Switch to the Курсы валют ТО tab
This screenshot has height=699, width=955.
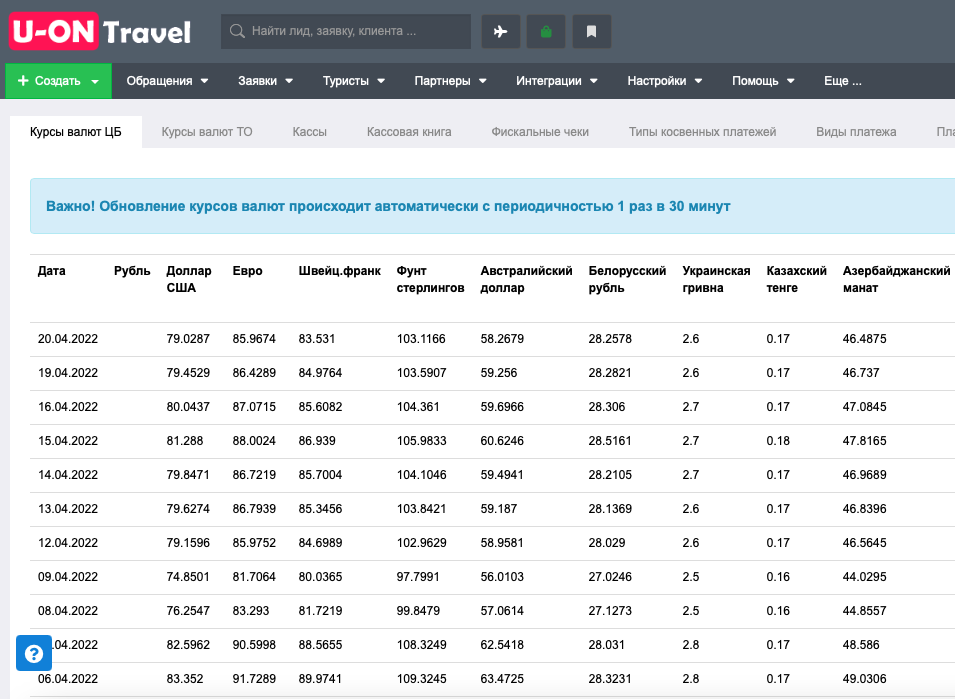(207, 132)
